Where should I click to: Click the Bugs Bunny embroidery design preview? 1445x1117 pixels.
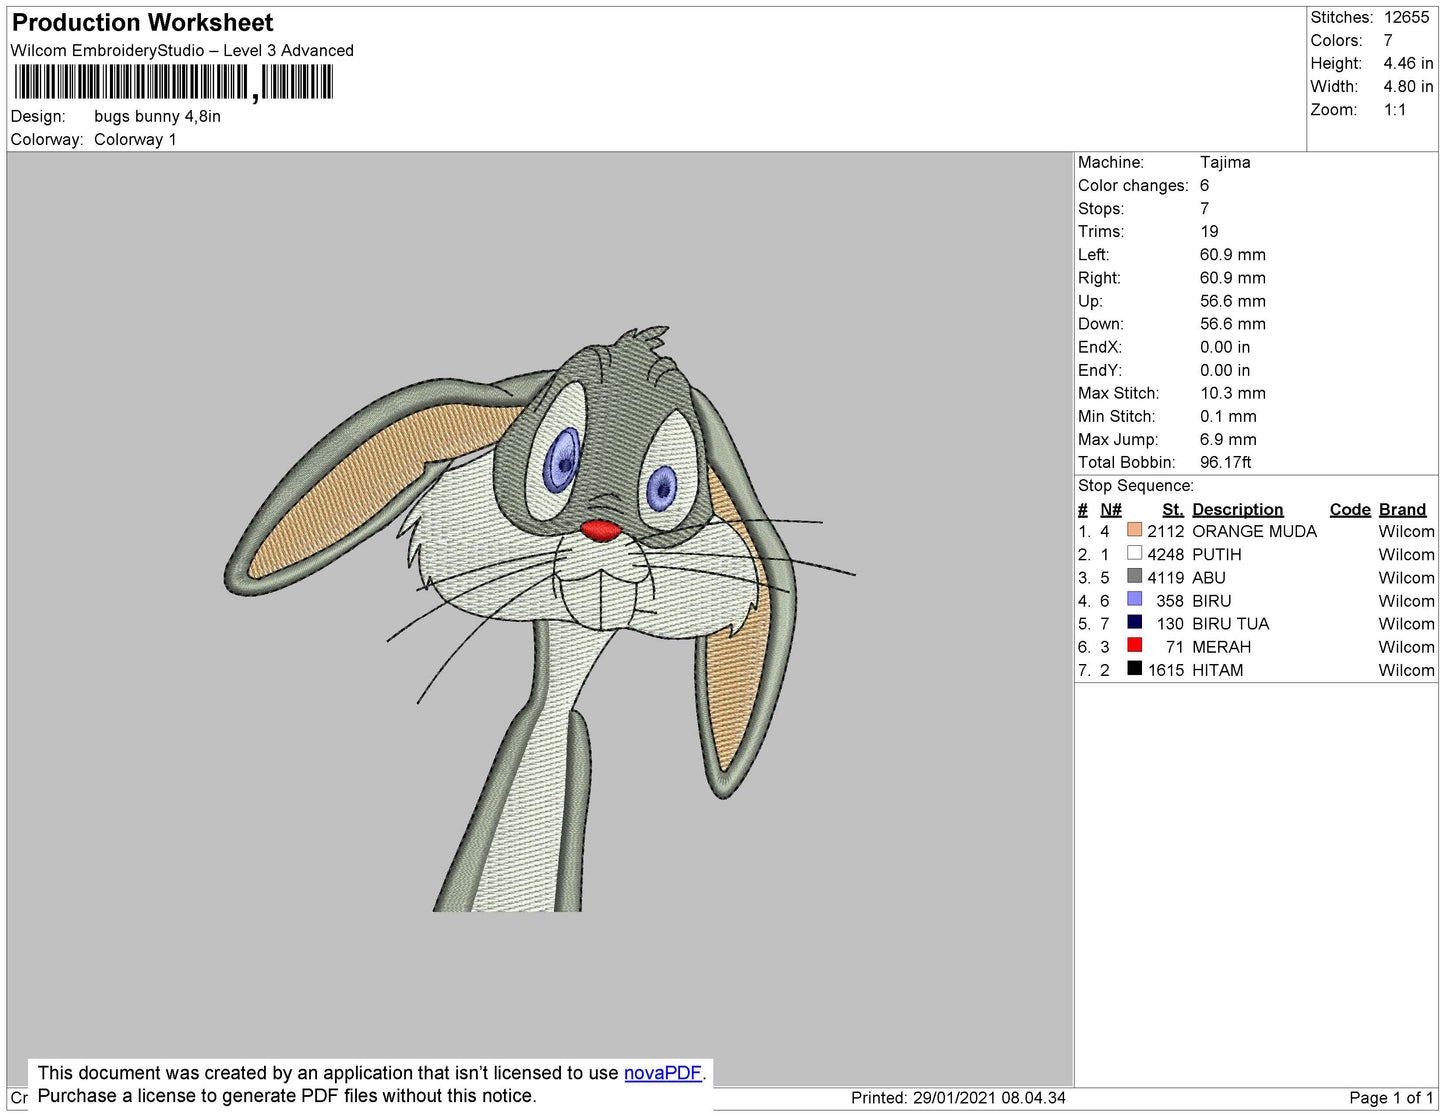[x=540, y=618]
